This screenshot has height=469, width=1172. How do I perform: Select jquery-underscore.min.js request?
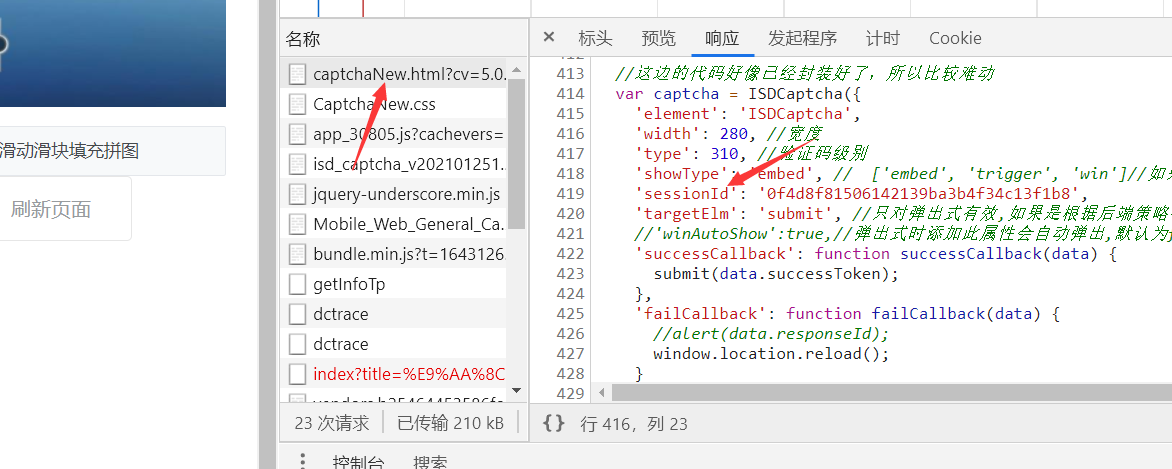click(x=394, y=194)
